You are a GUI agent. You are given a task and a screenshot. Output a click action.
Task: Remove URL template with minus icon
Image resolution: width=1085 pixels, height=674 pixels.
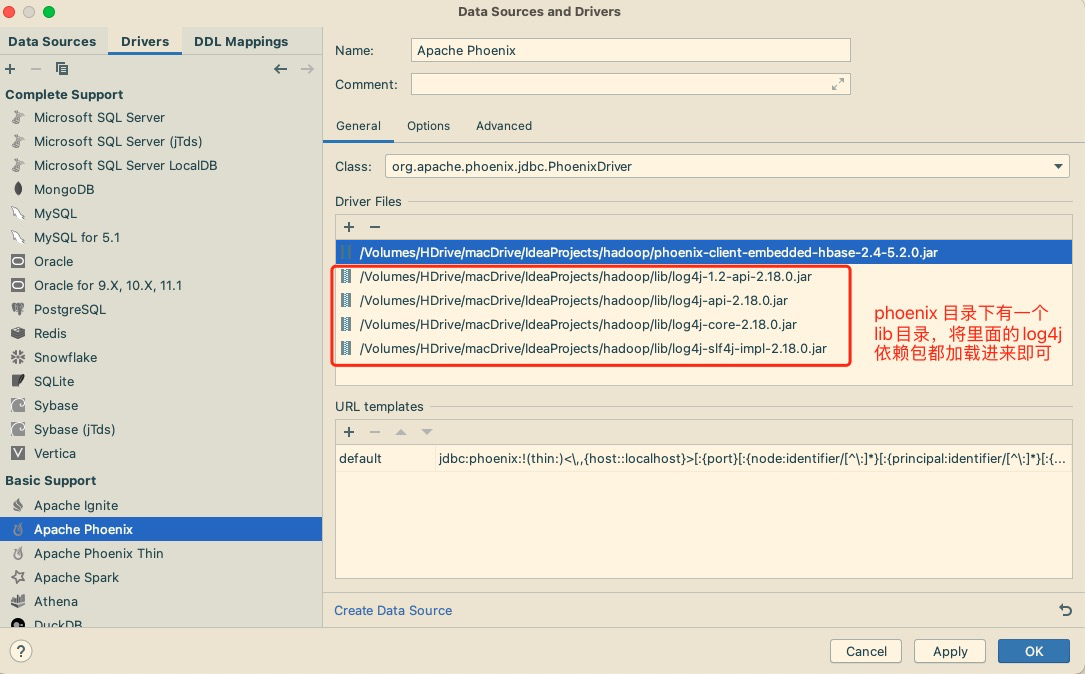coord(375,432)
